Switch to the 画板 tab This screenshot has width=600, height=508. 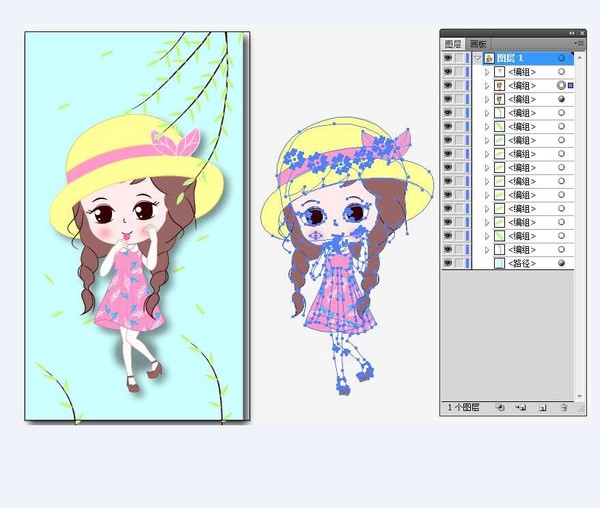pyautogui.click(x=478, y=44)
